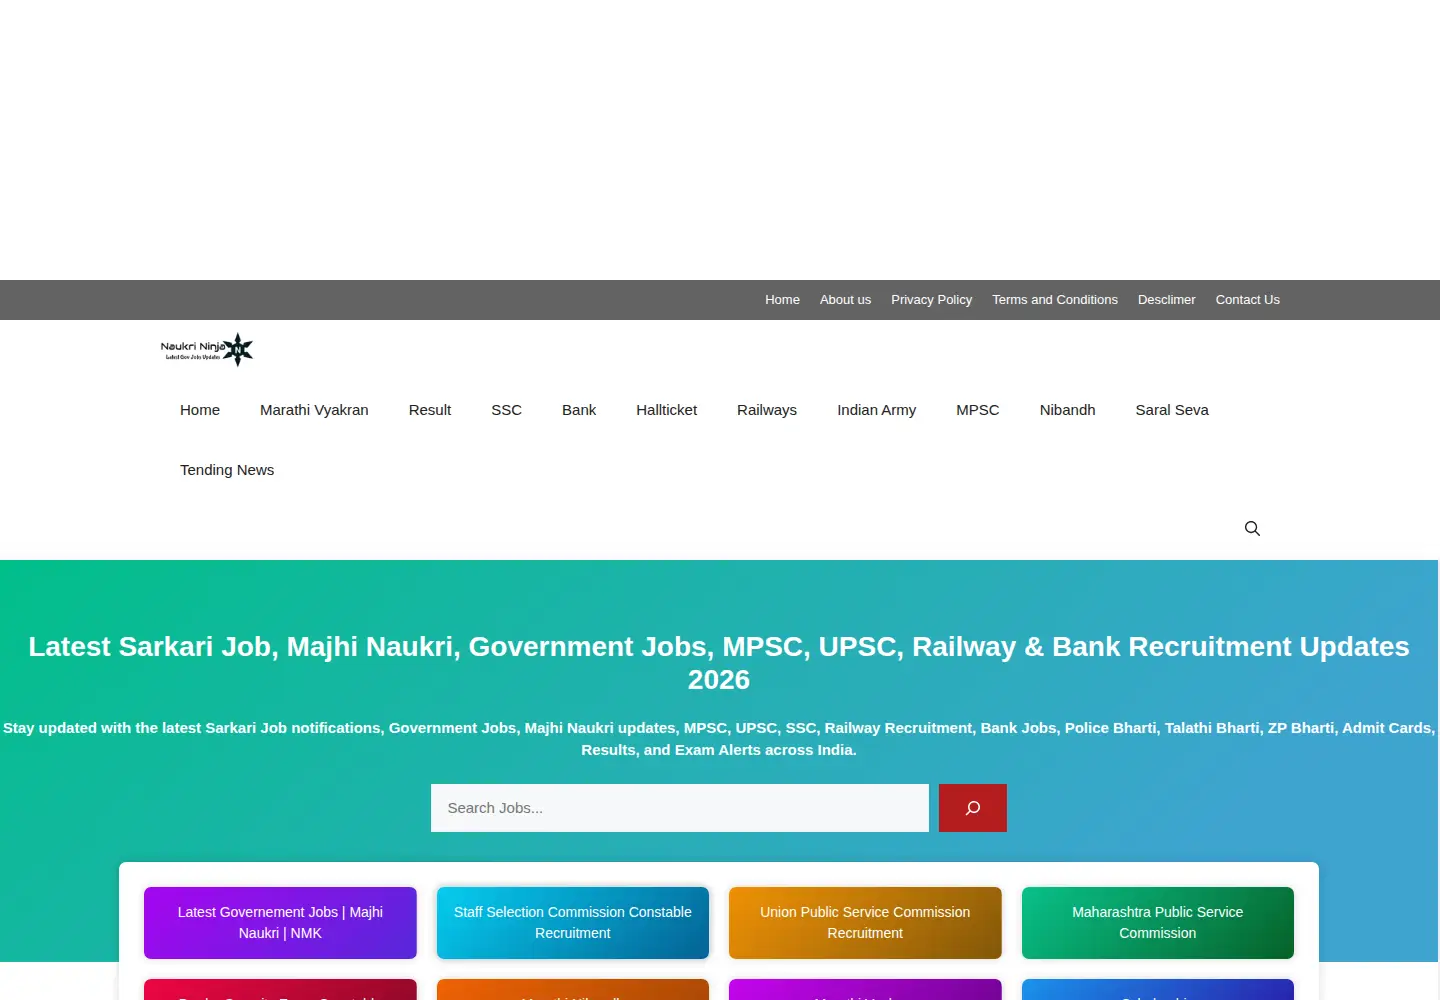Select MPSC in the navigation menu

pos(977,410)
